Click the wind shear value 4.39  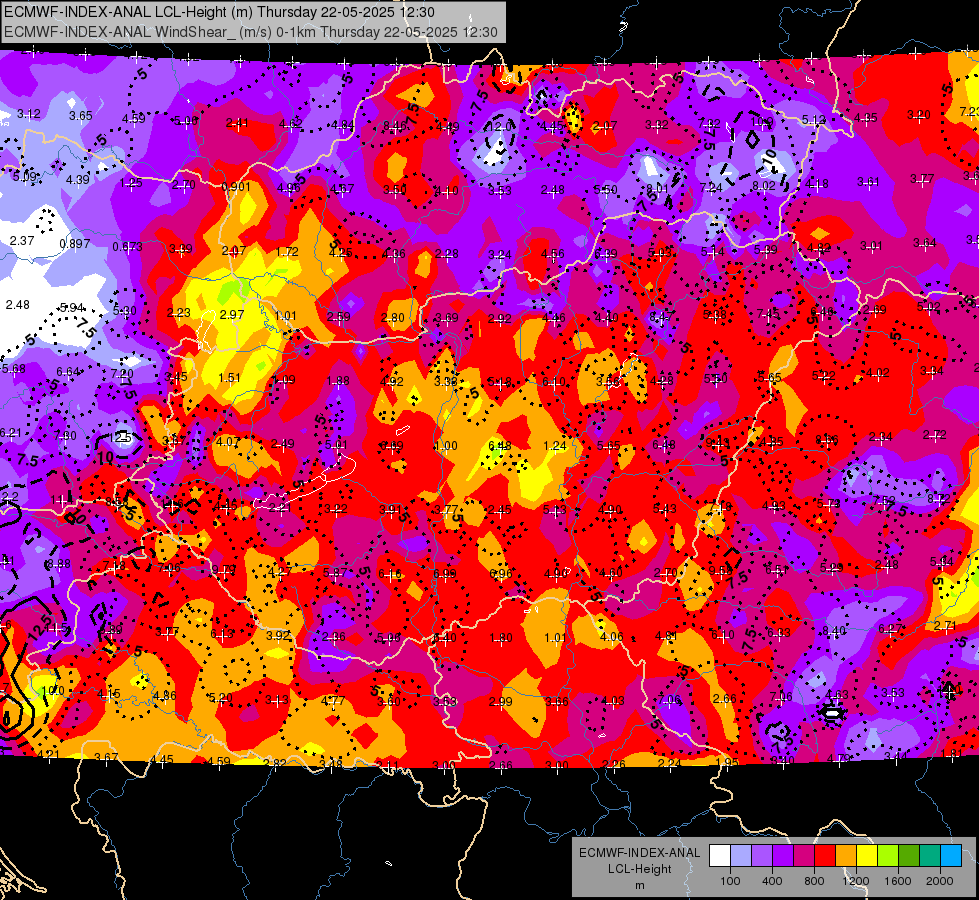(78, 179)
